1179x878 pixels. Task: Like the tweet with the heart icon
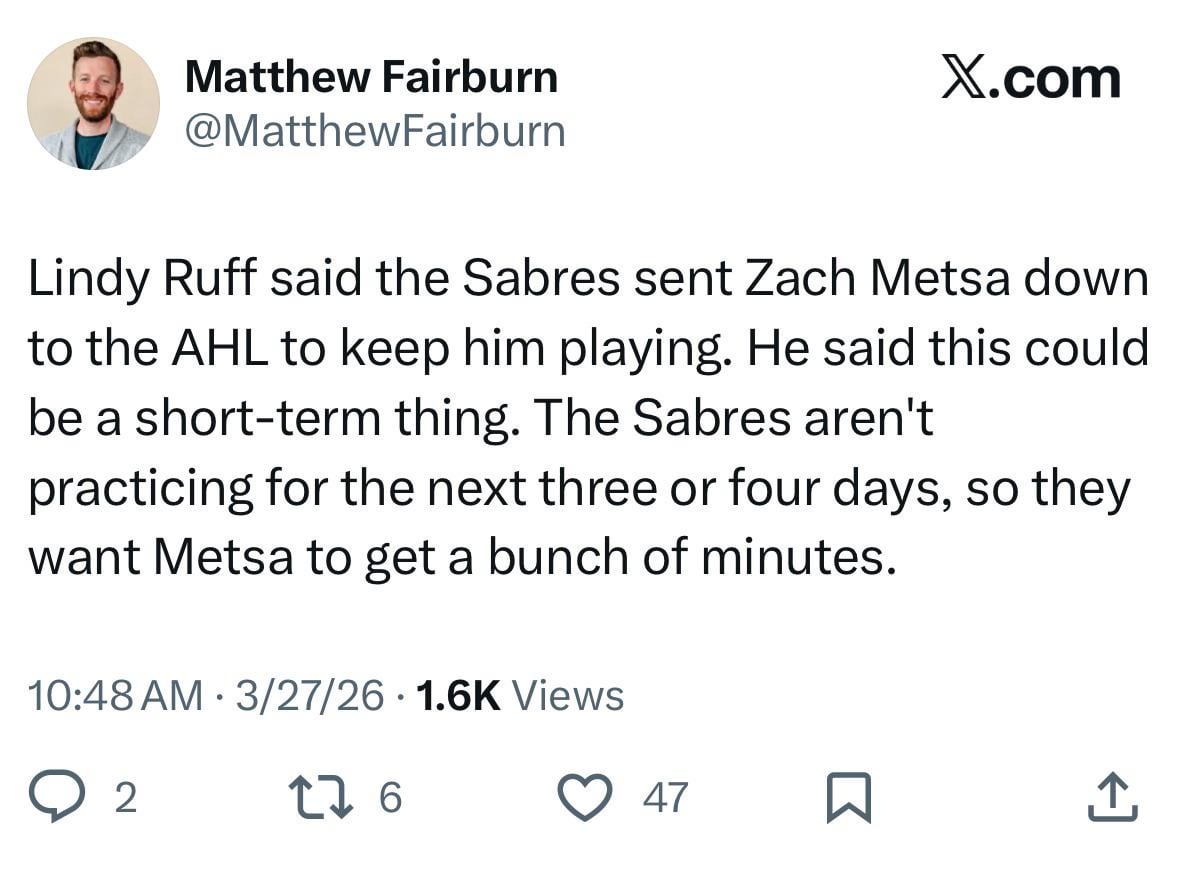click(x=585, y=797)
